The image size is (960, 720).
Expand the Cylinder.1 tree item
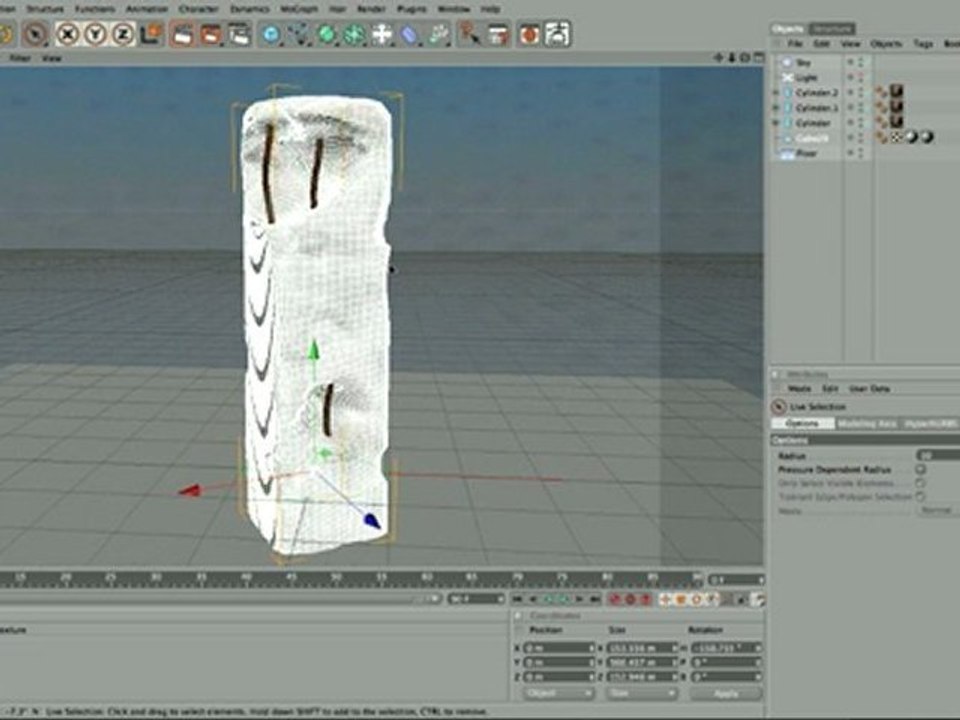point(776,108)
